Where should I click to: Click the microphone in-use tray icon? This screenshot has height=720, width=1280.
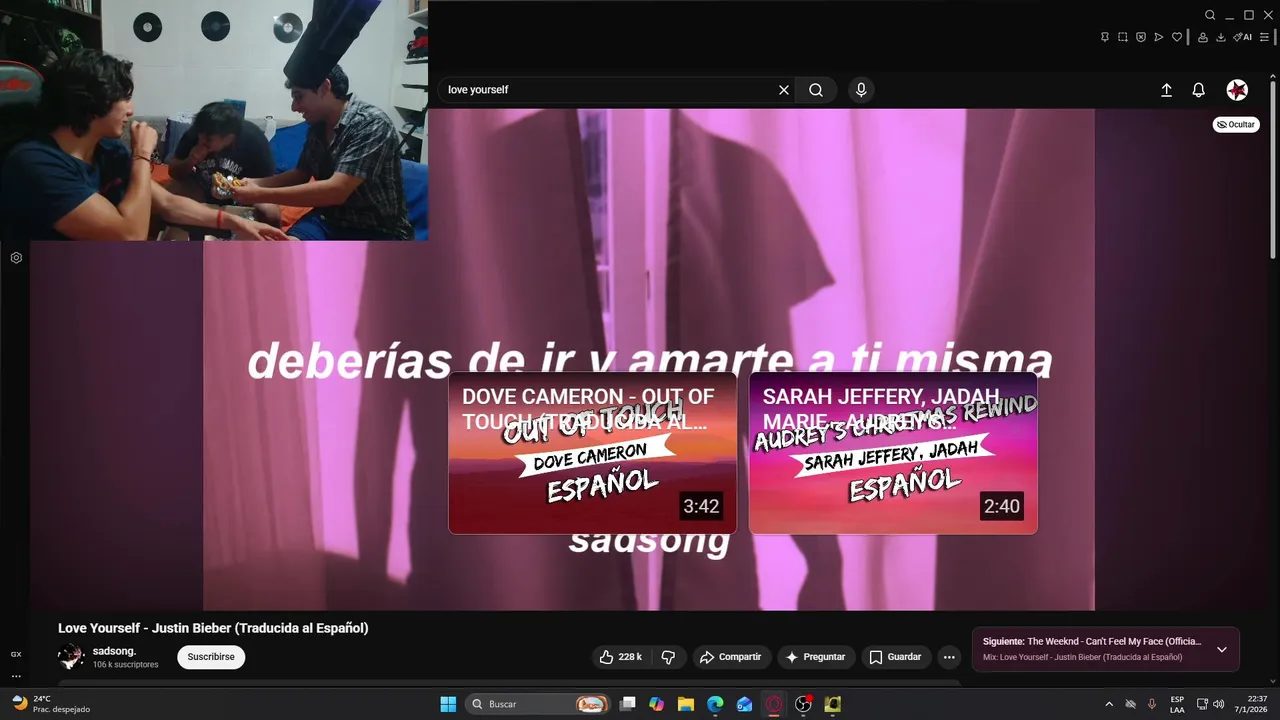click(1152, 704)
